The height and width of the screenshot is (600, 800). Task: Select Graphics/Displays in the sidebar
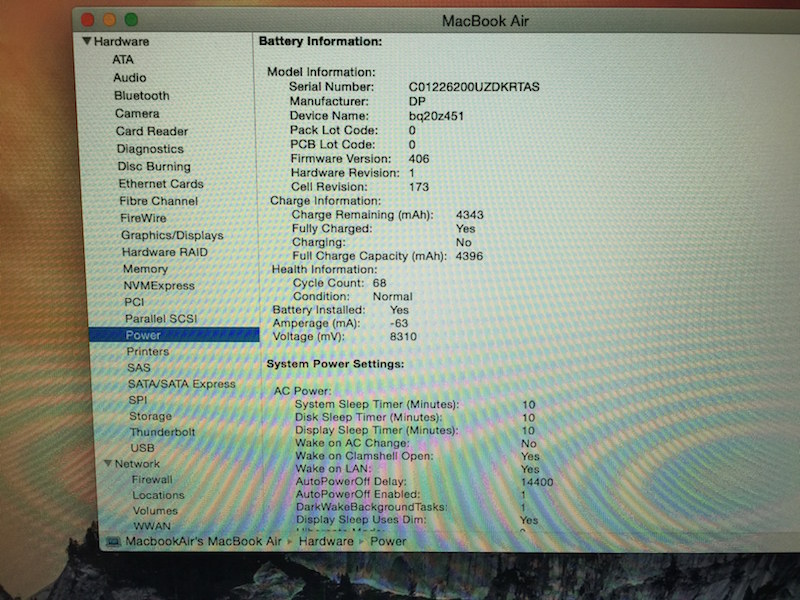(172, 235)
